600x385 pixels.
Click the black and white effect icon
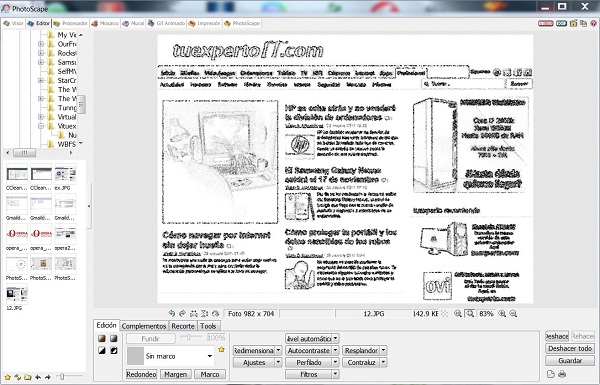(x=102, y=350)
